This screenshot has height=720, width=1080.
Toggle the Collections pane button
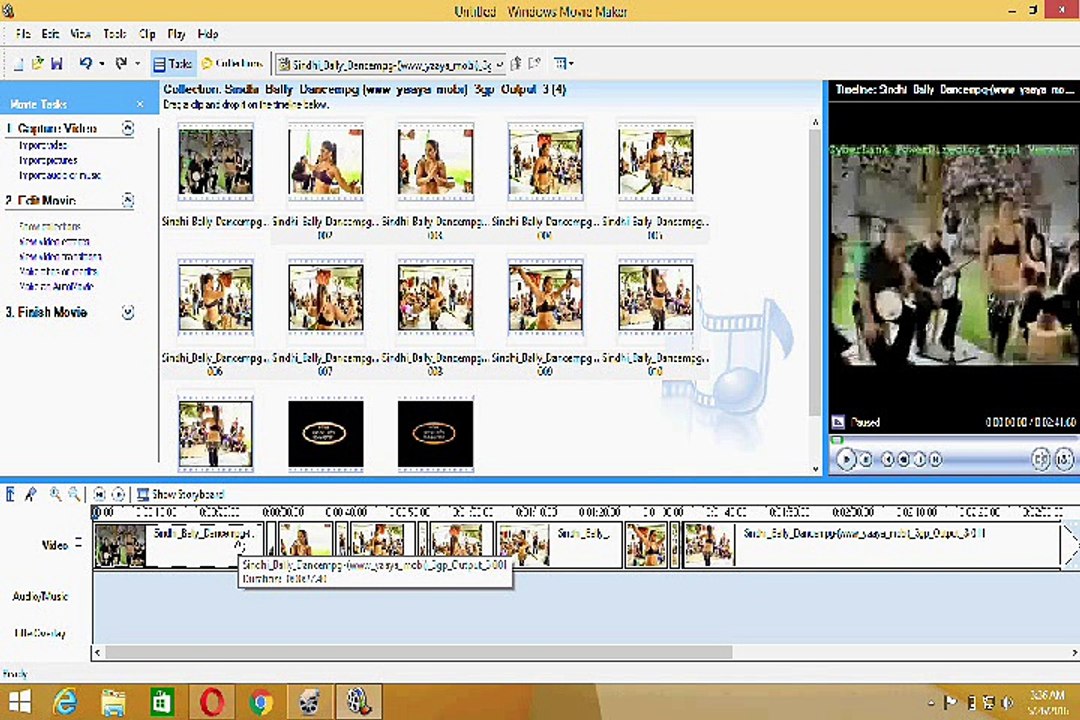pos(232,63)
